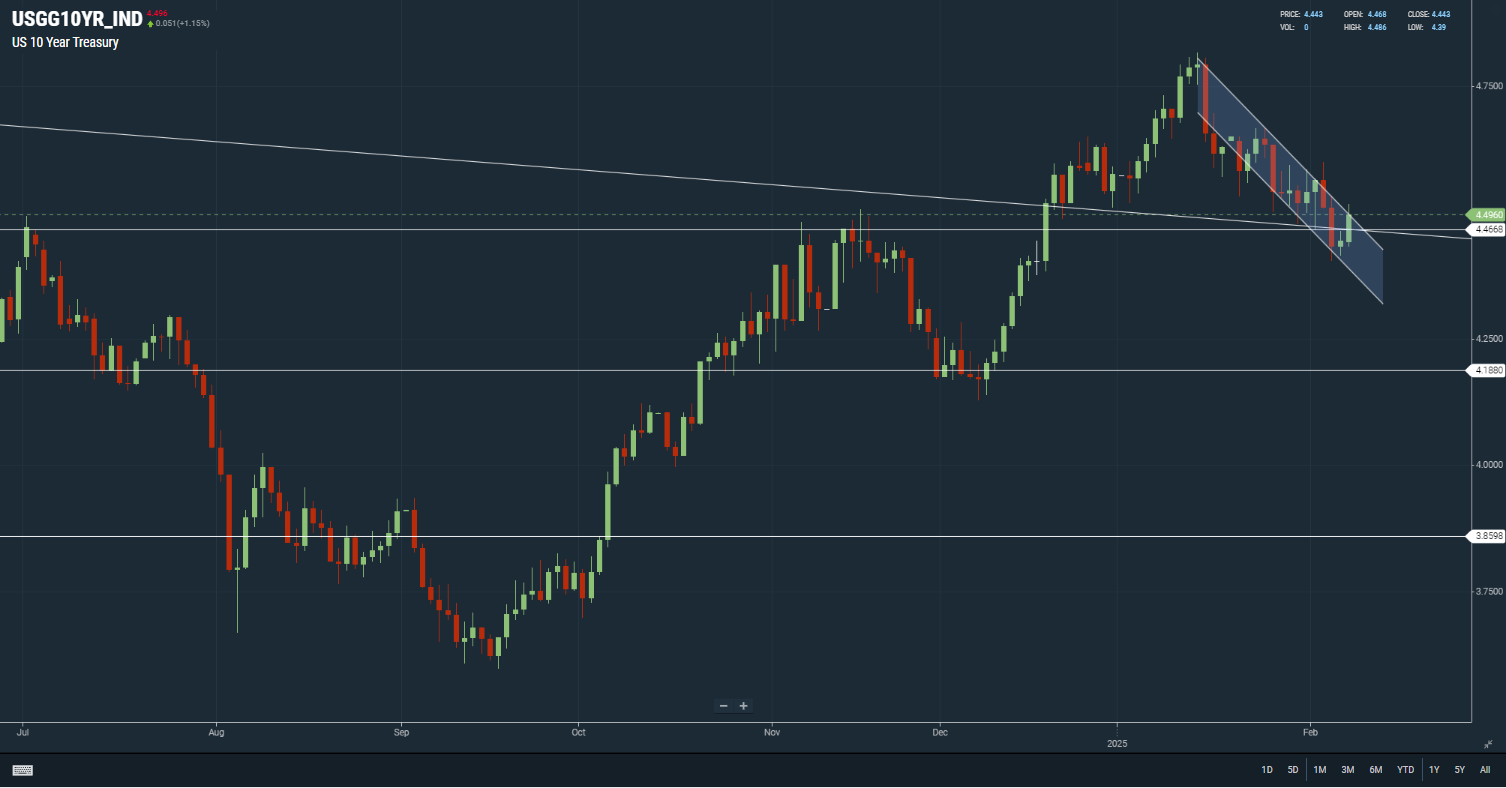The height and width of the screenshot is (788, 1506).
Task: View the 5Y range
Action: coord(1460,770)
